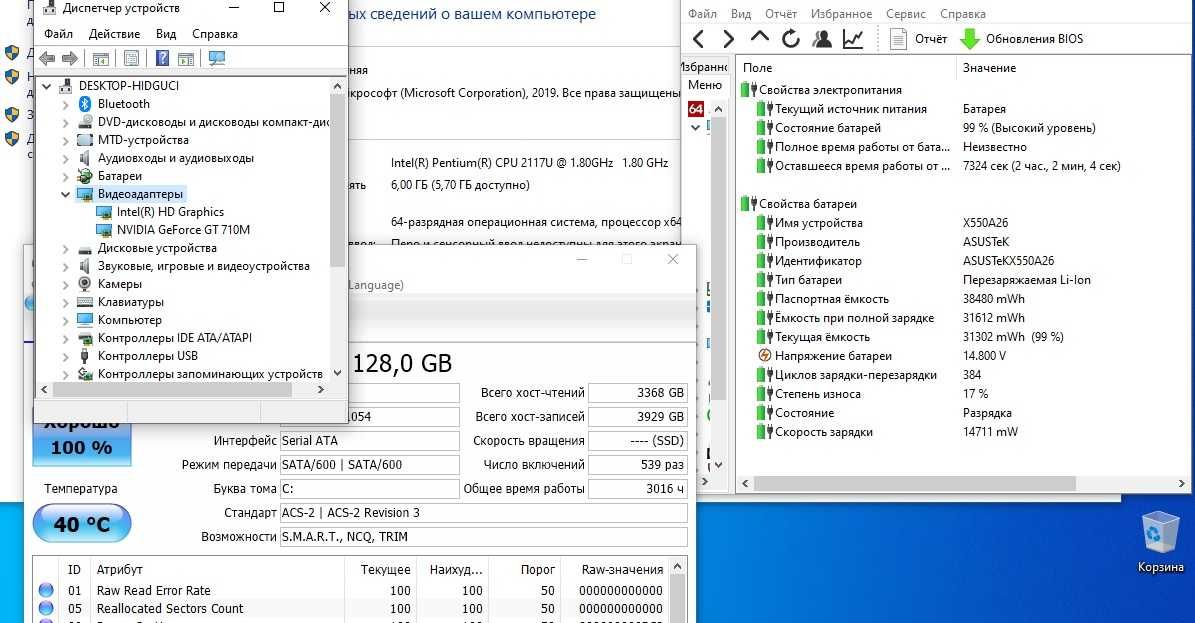Click the Bluetooth device icon

tap(85, 104)
